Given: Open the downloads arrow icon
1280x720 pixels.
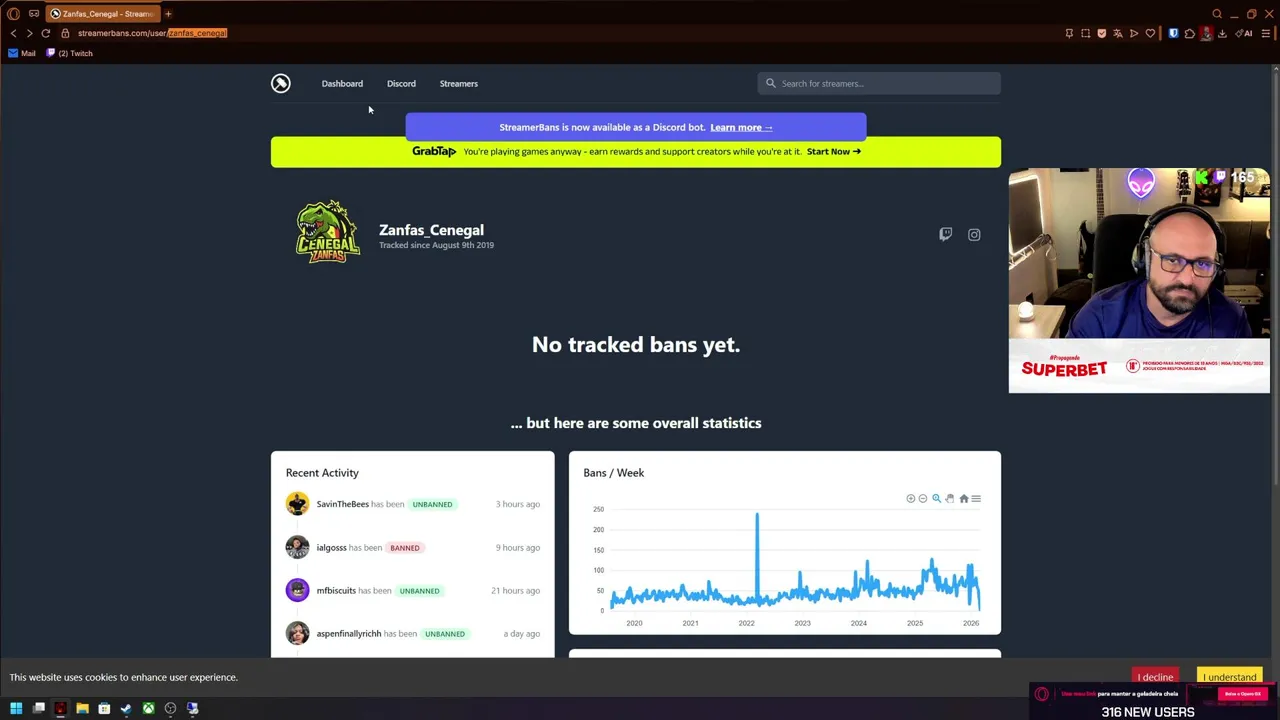Looking at the screenshot, I should (1222, 33).
